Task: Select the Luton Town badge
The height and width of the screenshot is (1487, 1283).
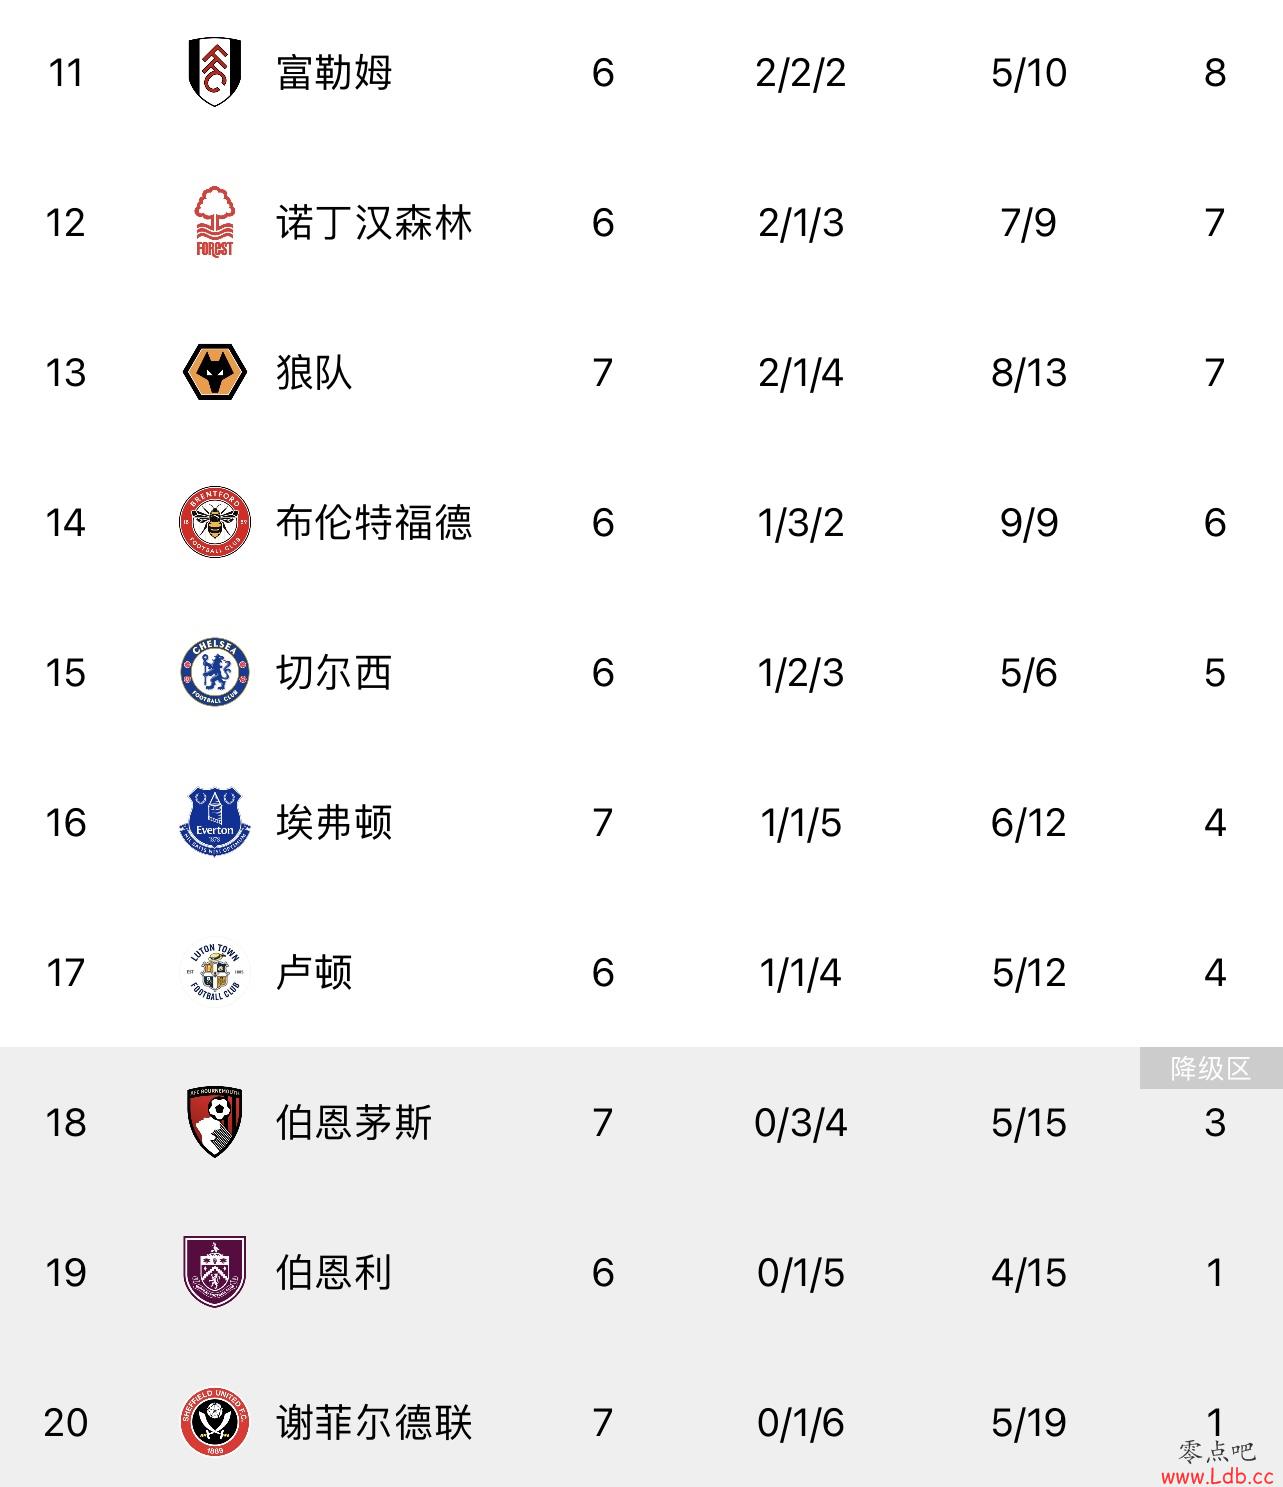Action: tap(214, 972)
